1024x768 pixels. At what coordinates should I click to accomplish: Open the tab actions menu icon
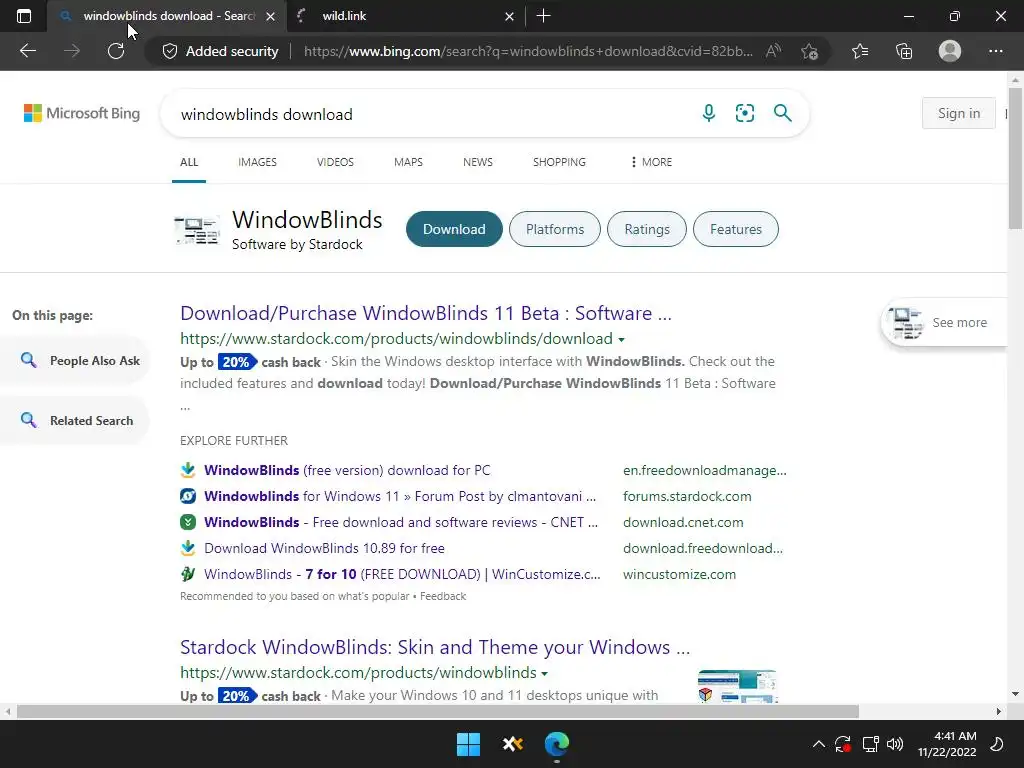(24, 16)
